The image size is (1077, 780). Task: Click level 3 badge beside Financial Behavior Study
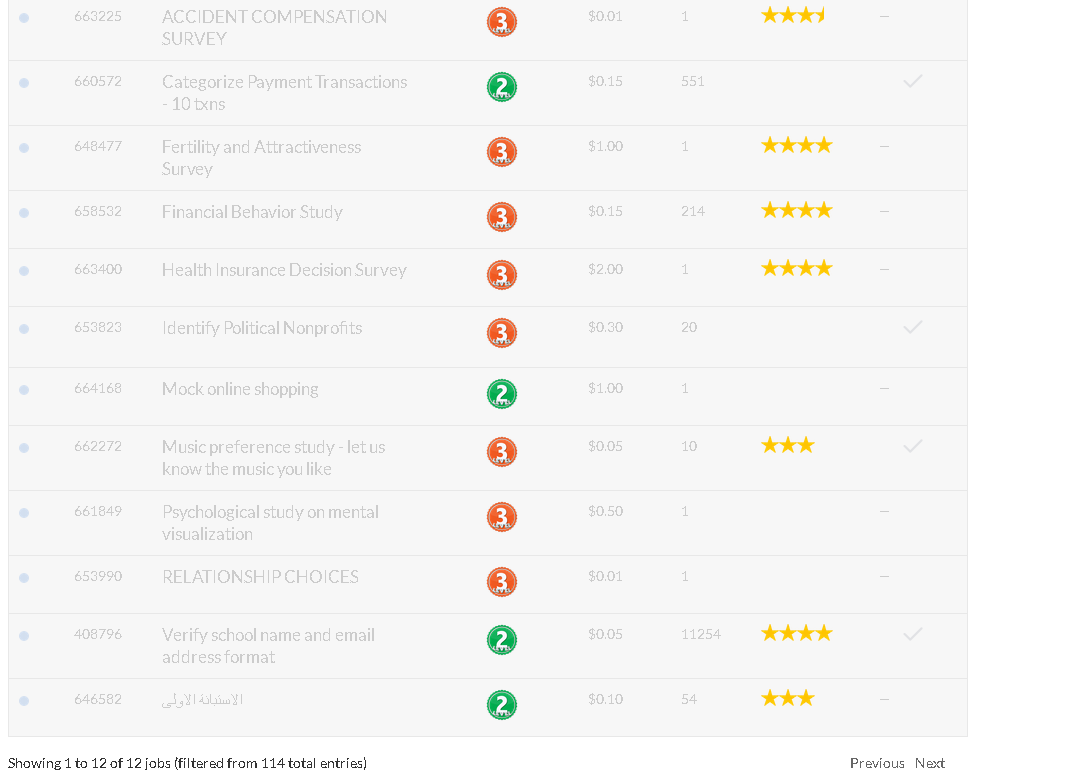point(502,217)
